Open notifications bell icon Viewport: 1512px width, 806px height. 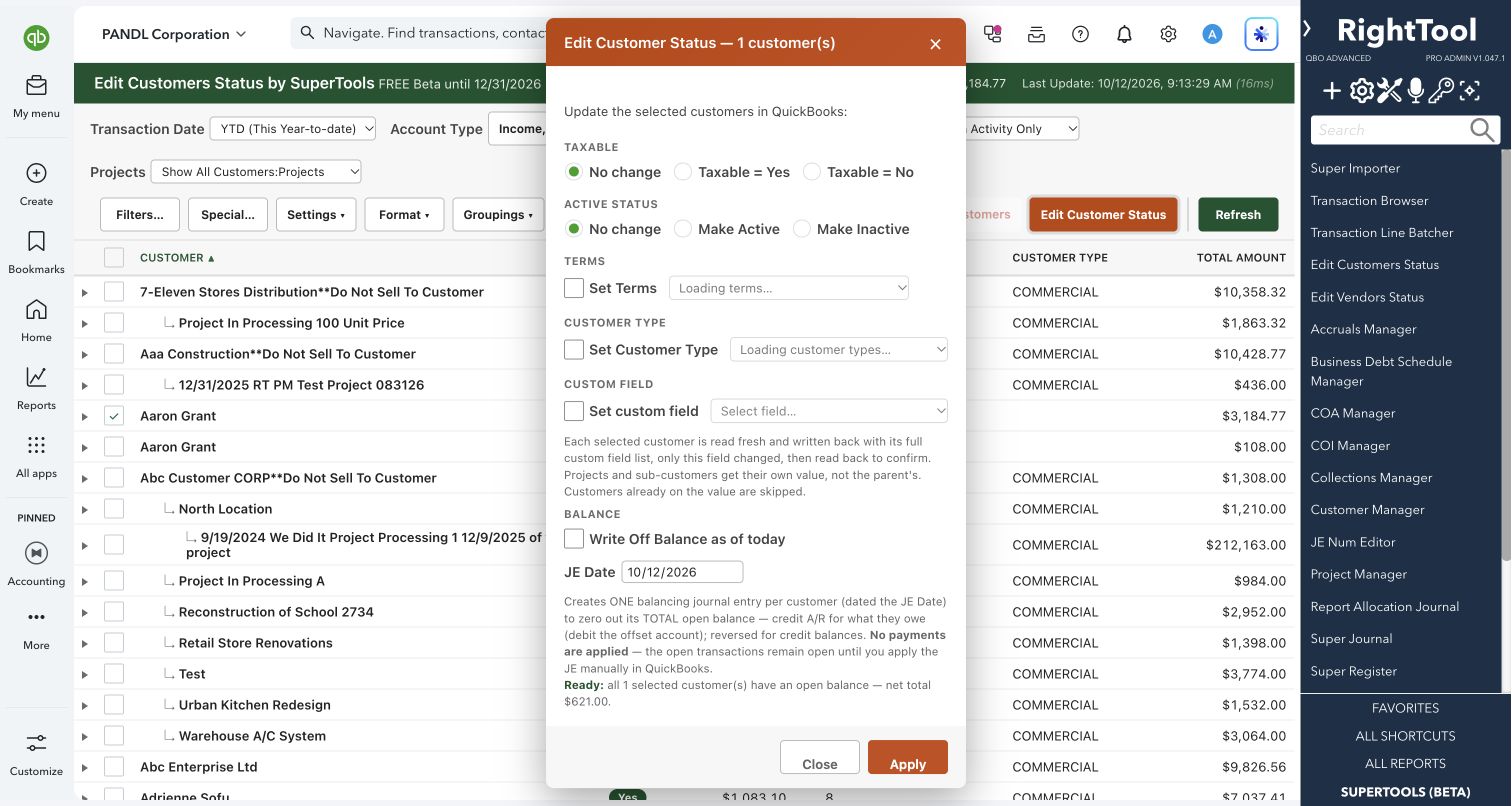click(1124, 34)
